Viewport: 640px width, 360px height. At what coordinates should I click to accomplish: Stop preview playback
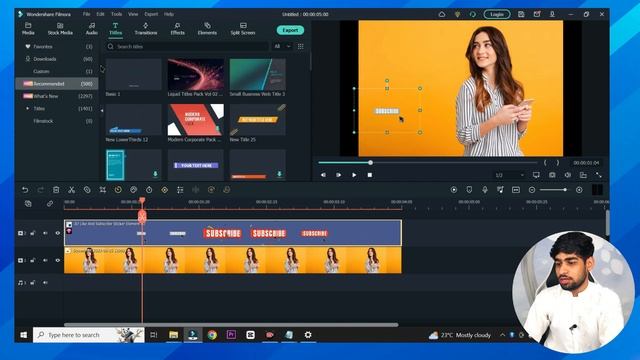370,175
